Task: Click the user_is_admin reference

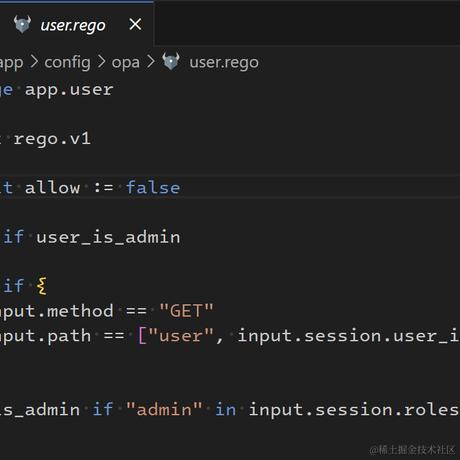Action: click(108, 237)
